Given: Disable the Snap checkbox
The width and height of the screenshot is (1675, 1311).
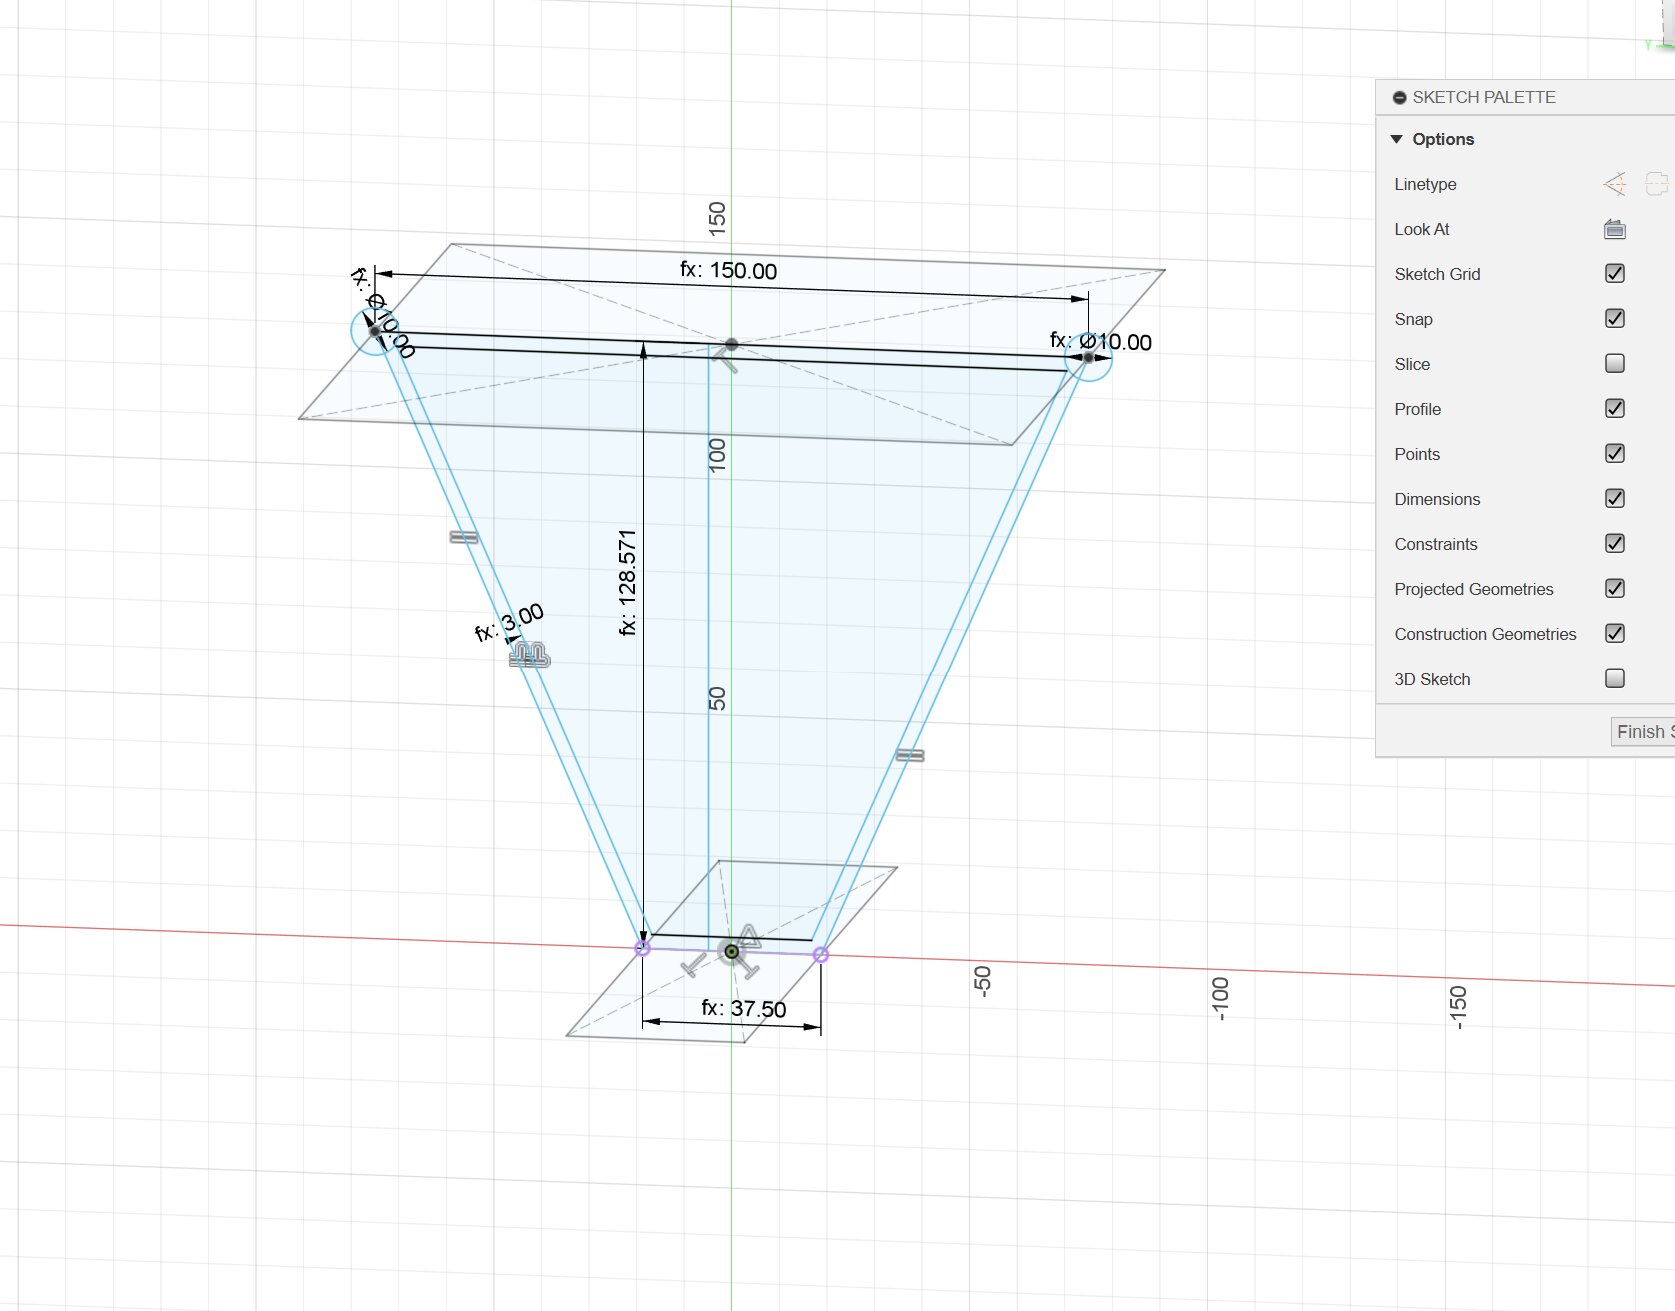Looking at the screenshot, I should coord(1614,318).
